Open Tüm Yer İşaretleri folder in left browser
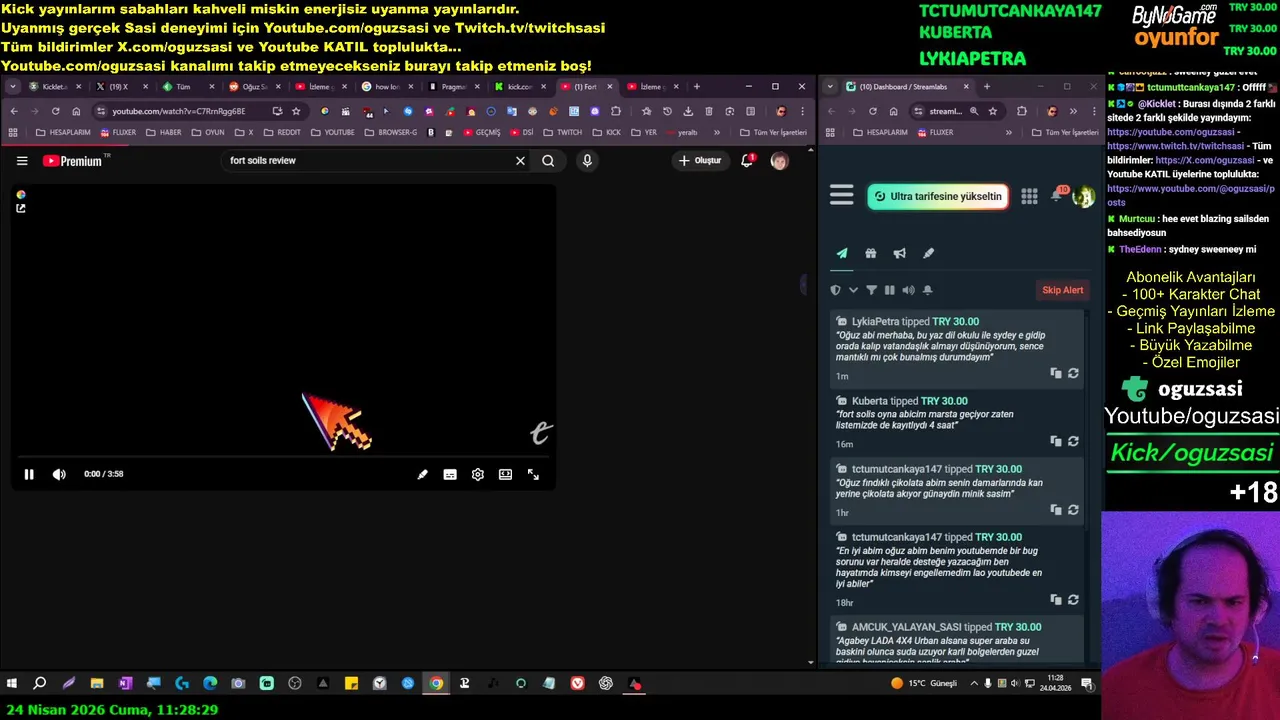Image resolution: width=1280 pixels, height=720 pixels. [x=773, y=132]
